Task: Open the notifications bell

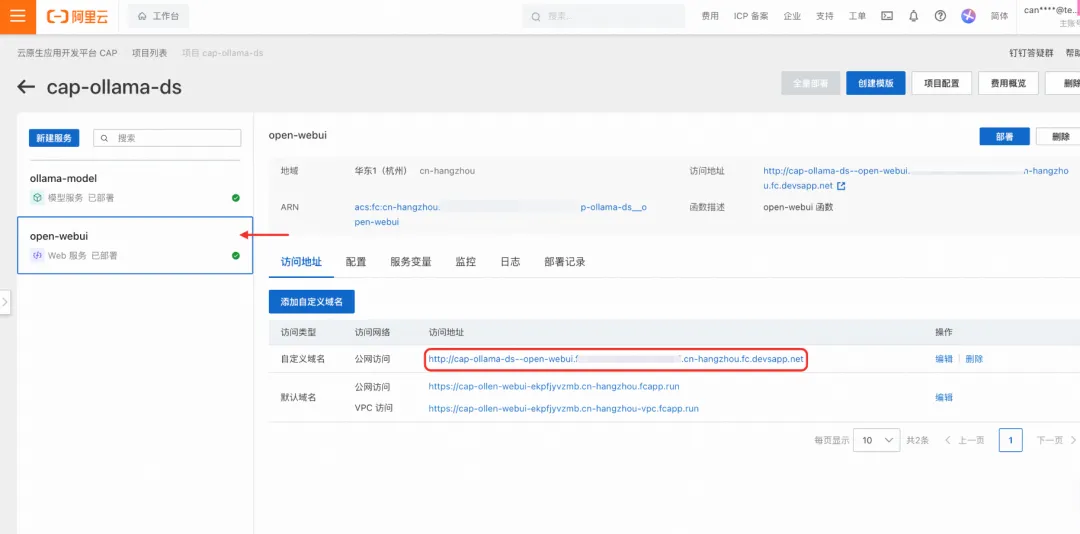Action: 914,16
